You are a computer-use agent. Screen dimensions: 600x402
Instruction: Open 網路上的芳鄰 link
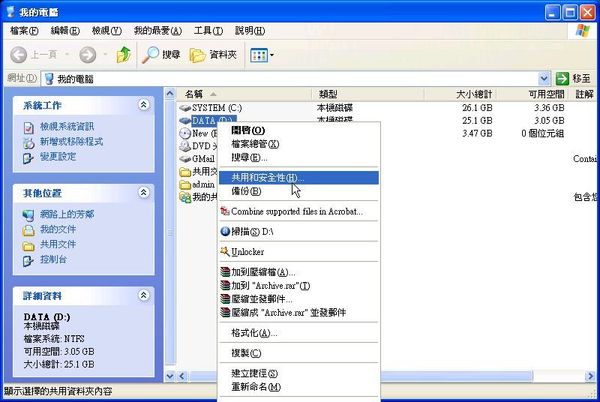click(67, 214)
